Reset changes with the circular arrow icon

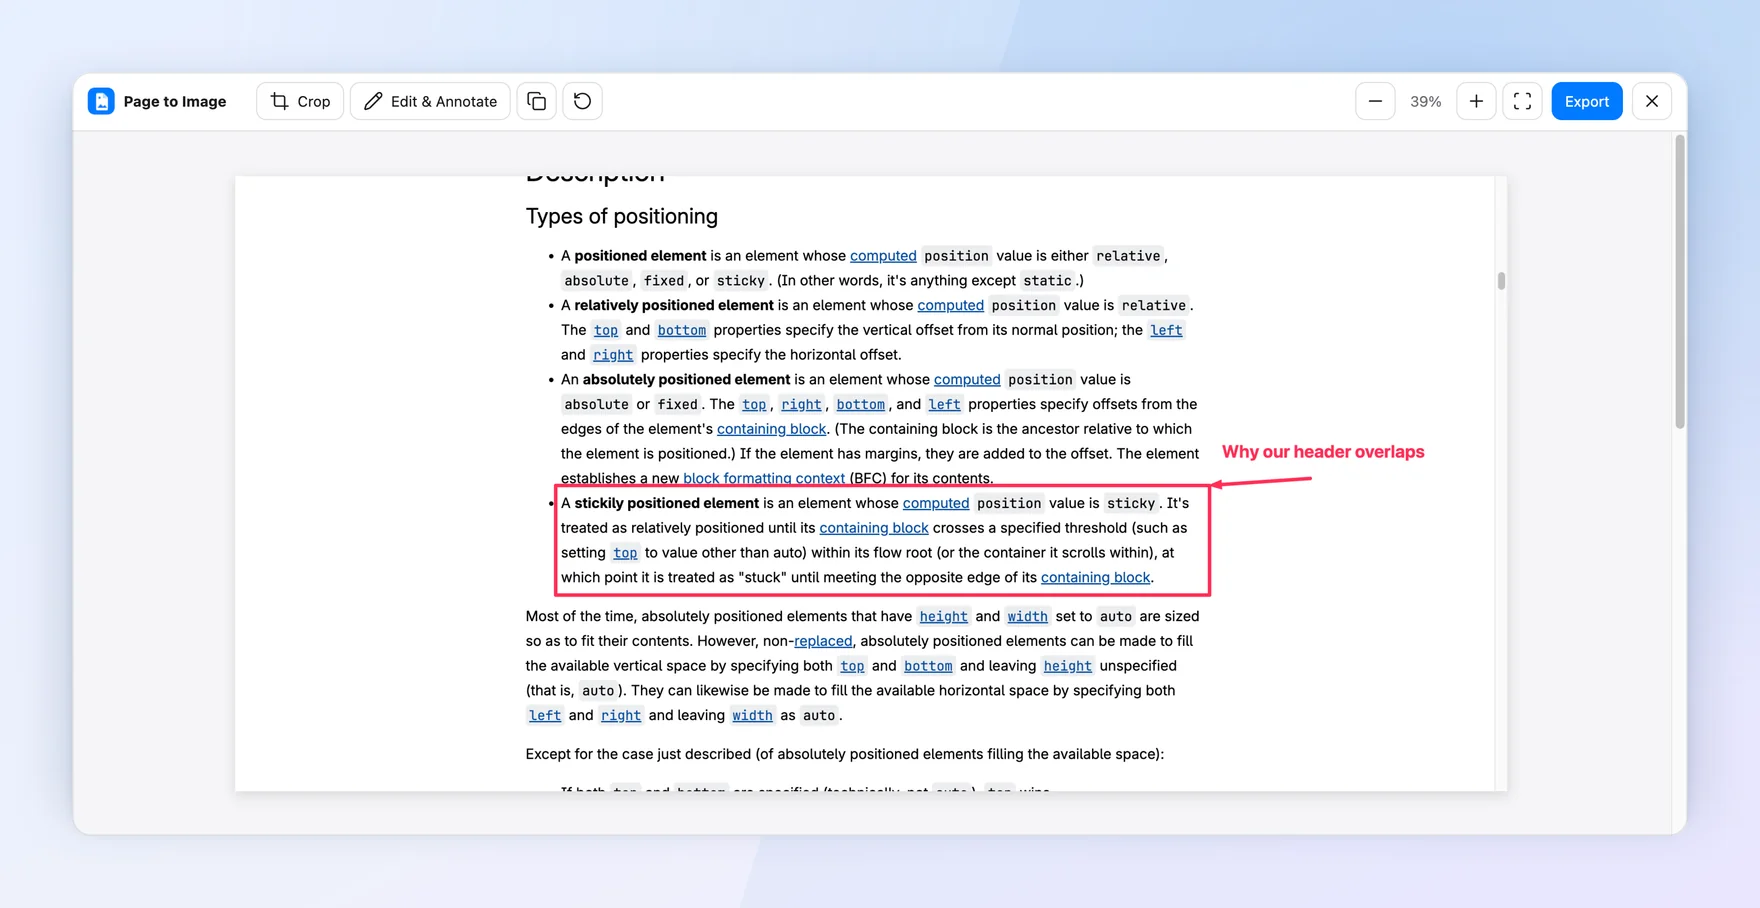point(582,101)
